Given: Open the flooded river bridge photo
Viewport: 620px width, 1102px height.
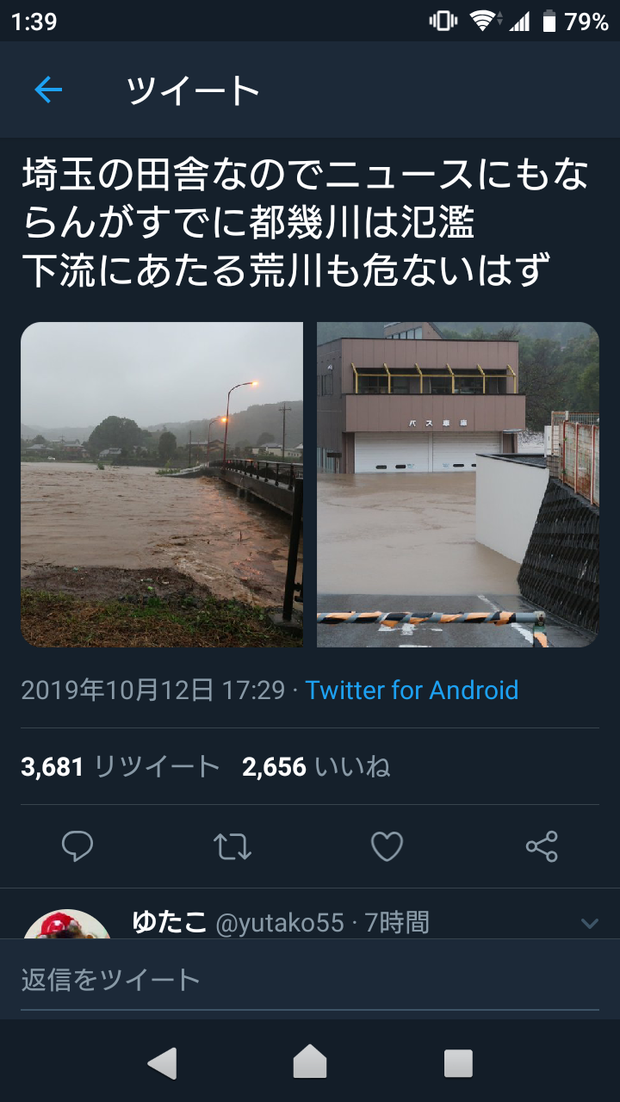Looking at the screenshot, I should coord(162,484).
